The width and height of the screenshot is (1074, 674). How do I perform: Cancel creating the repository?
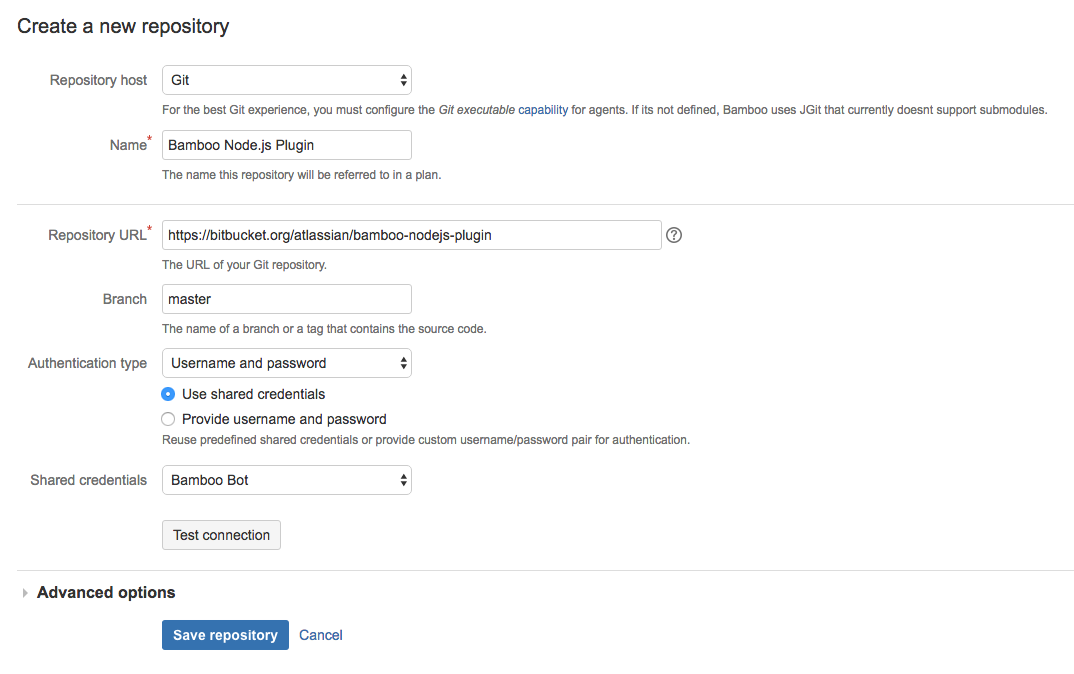coord(321,635)
